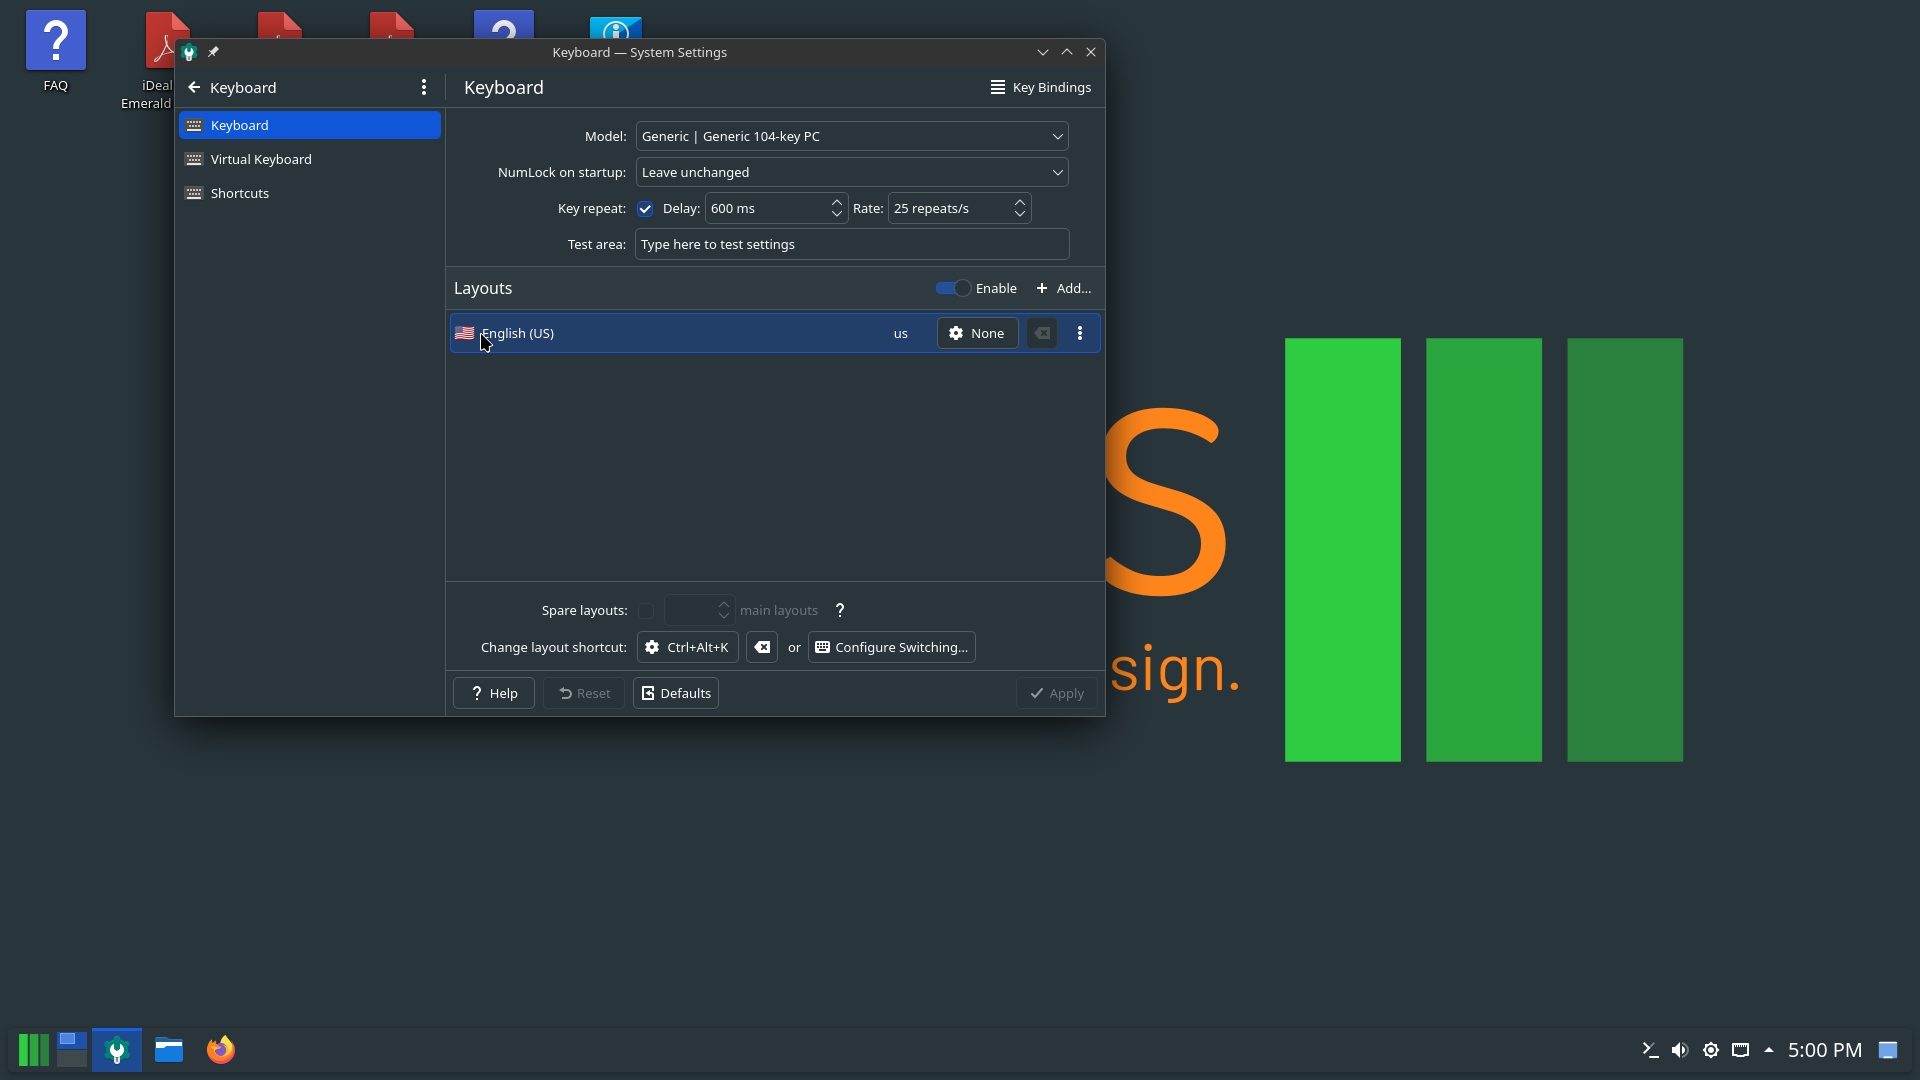
Task: Decrease the repeat Rate value
Action: point(1020,214)
